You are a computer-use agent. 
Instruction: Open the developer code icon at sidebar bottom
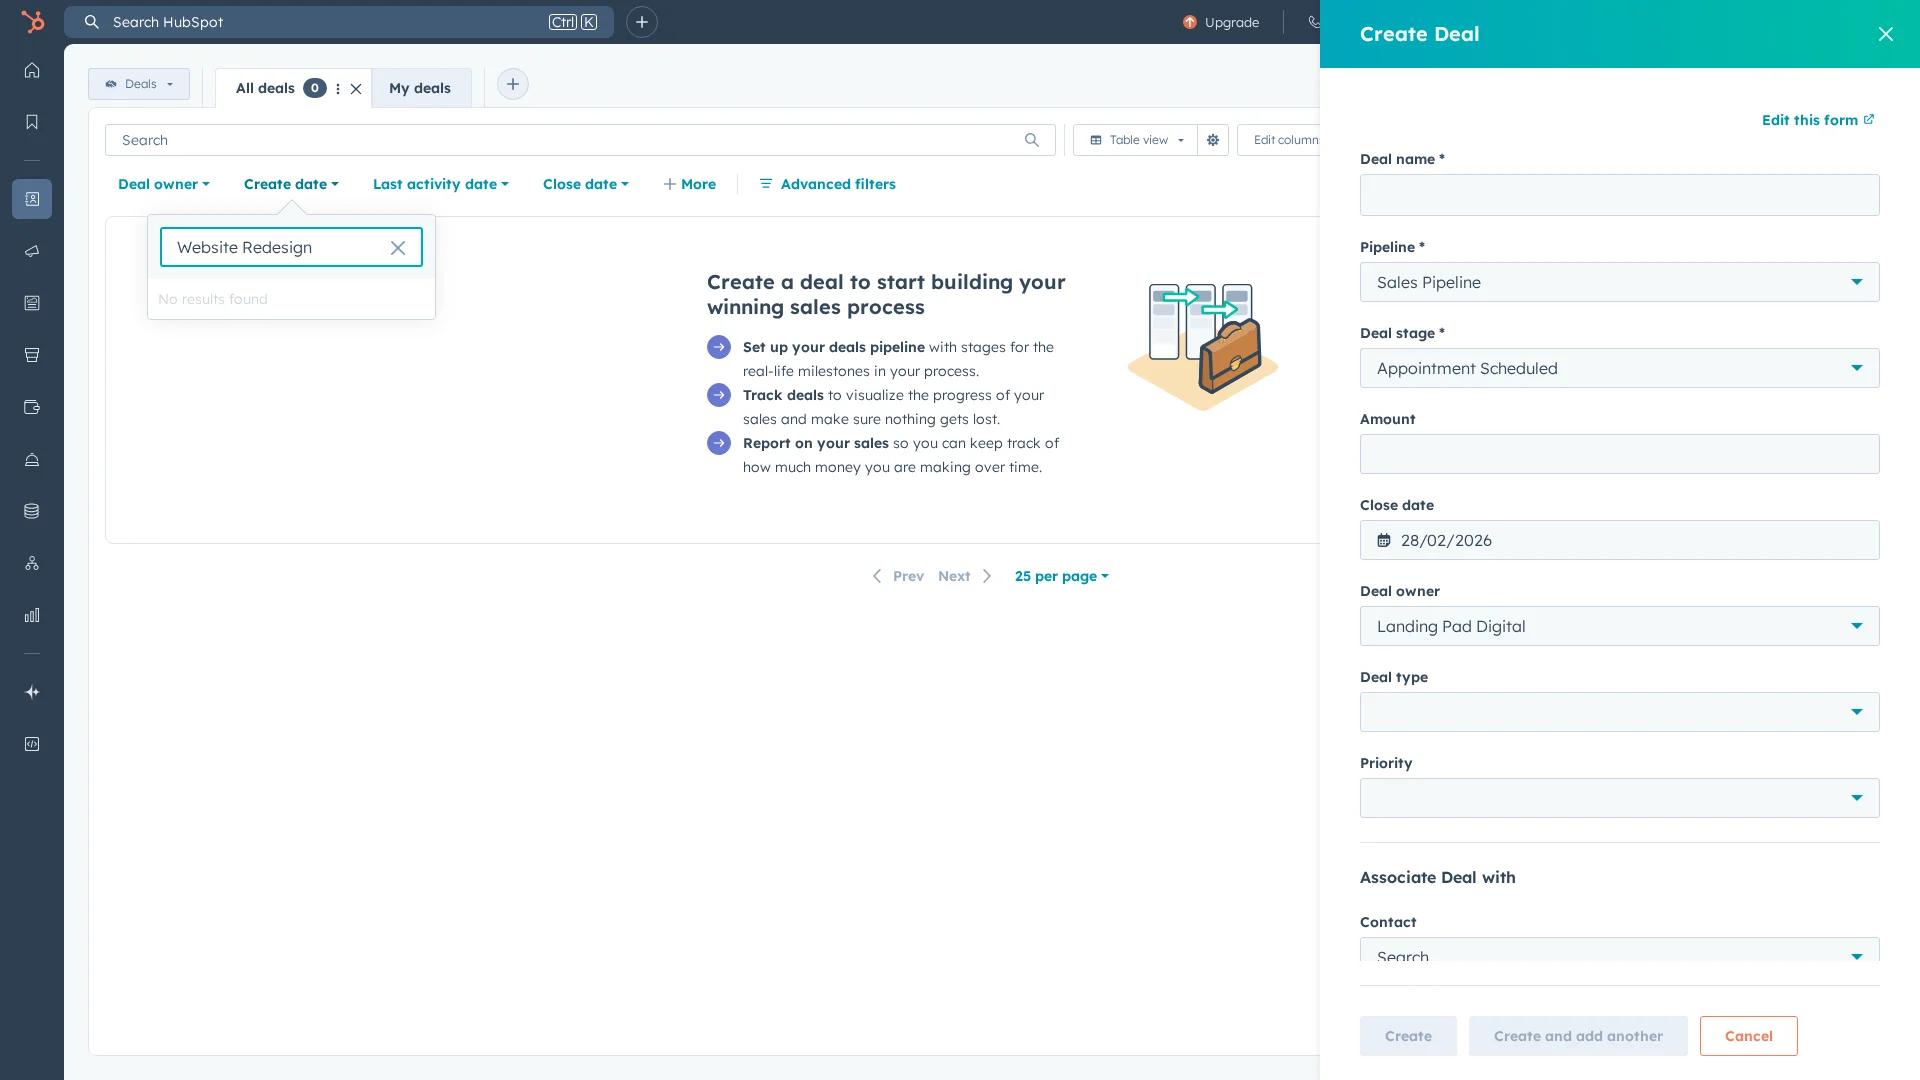[x=32, y=744]
